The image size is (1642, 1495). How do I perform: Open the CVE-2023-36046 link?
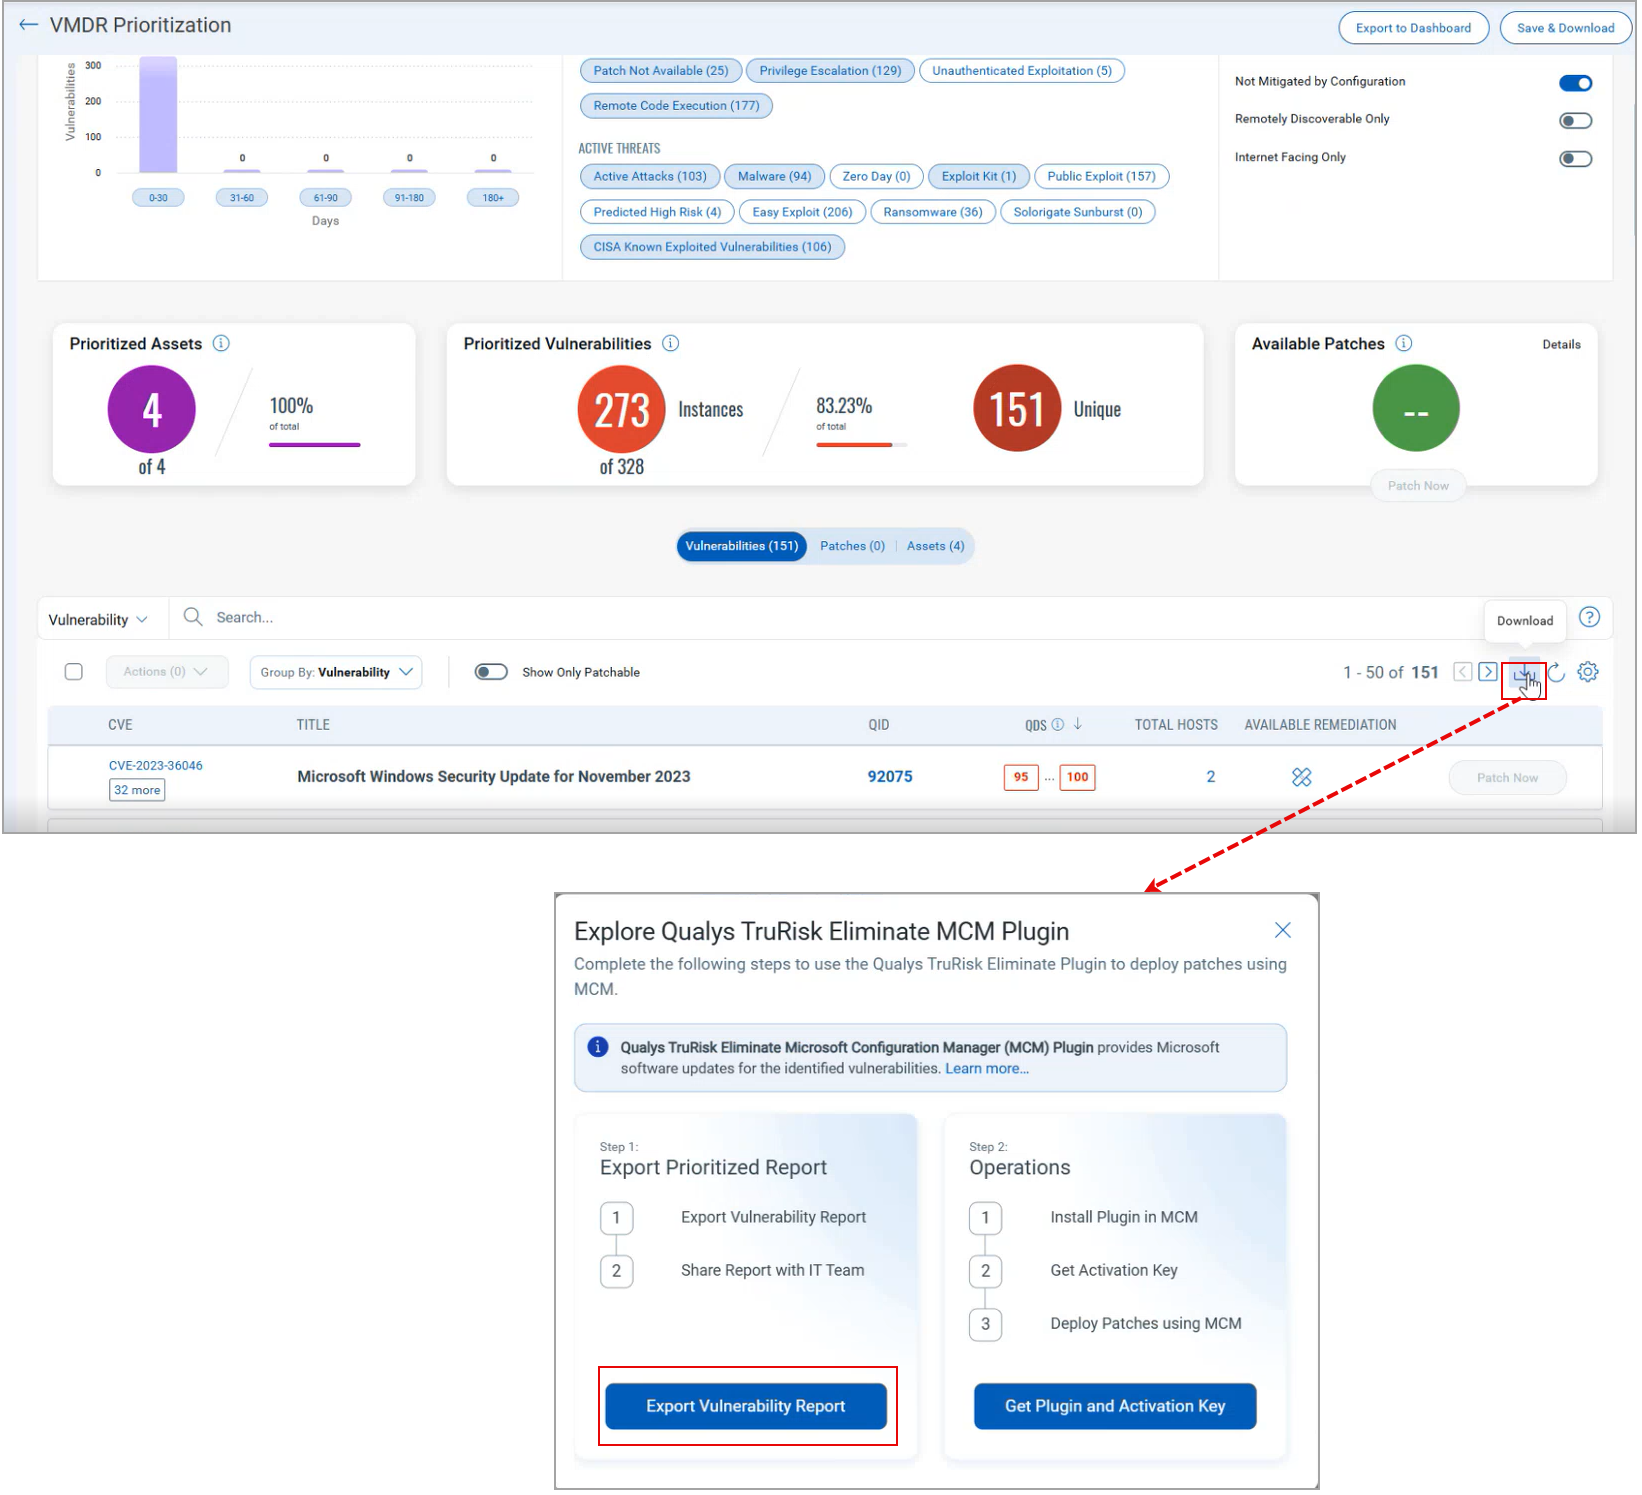point(156,766)
